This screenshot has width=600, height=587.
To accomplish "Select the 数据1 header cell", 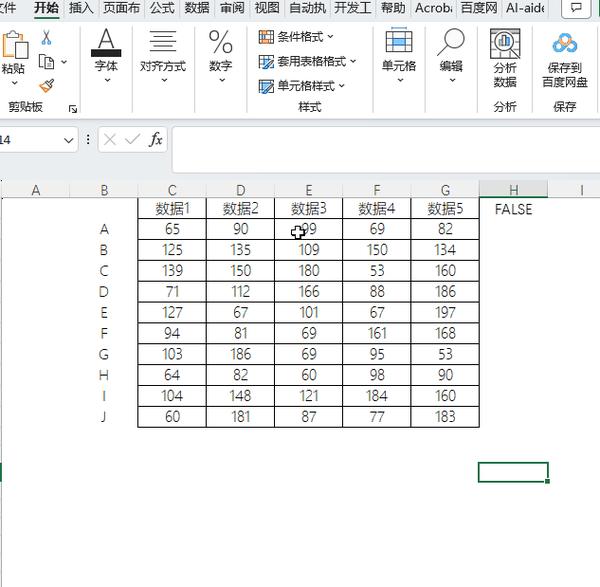I will [x=172, y=209].
